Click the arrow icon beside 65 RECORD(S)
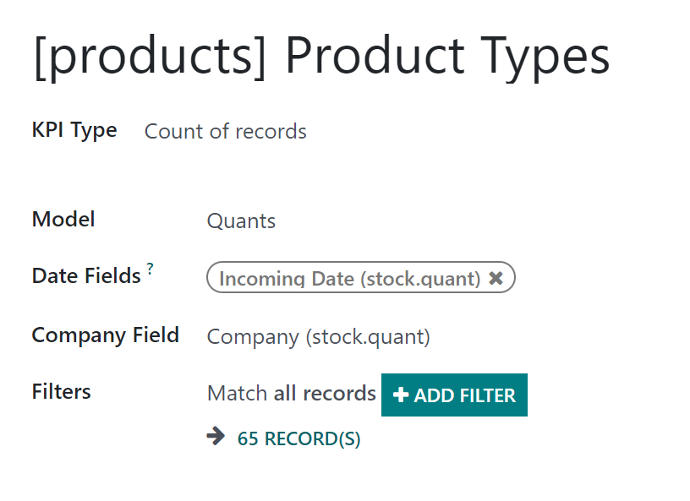This screenshot has height=501, width=690. click(216, 436)
